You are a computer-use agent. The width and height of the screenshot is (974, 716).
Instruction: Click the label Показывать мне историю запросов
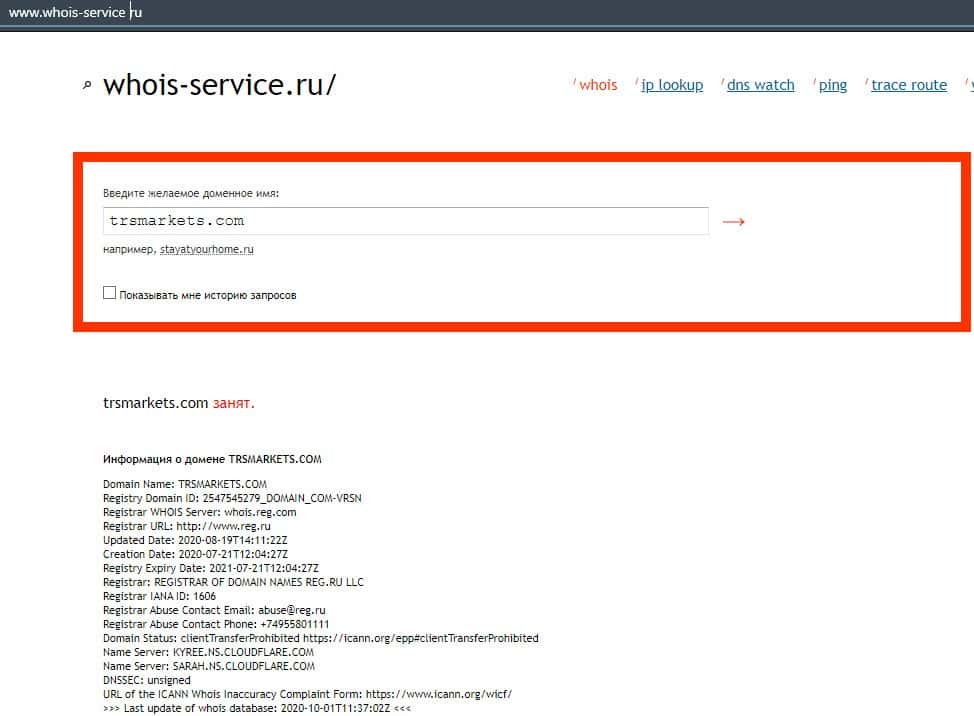[207, 295]
